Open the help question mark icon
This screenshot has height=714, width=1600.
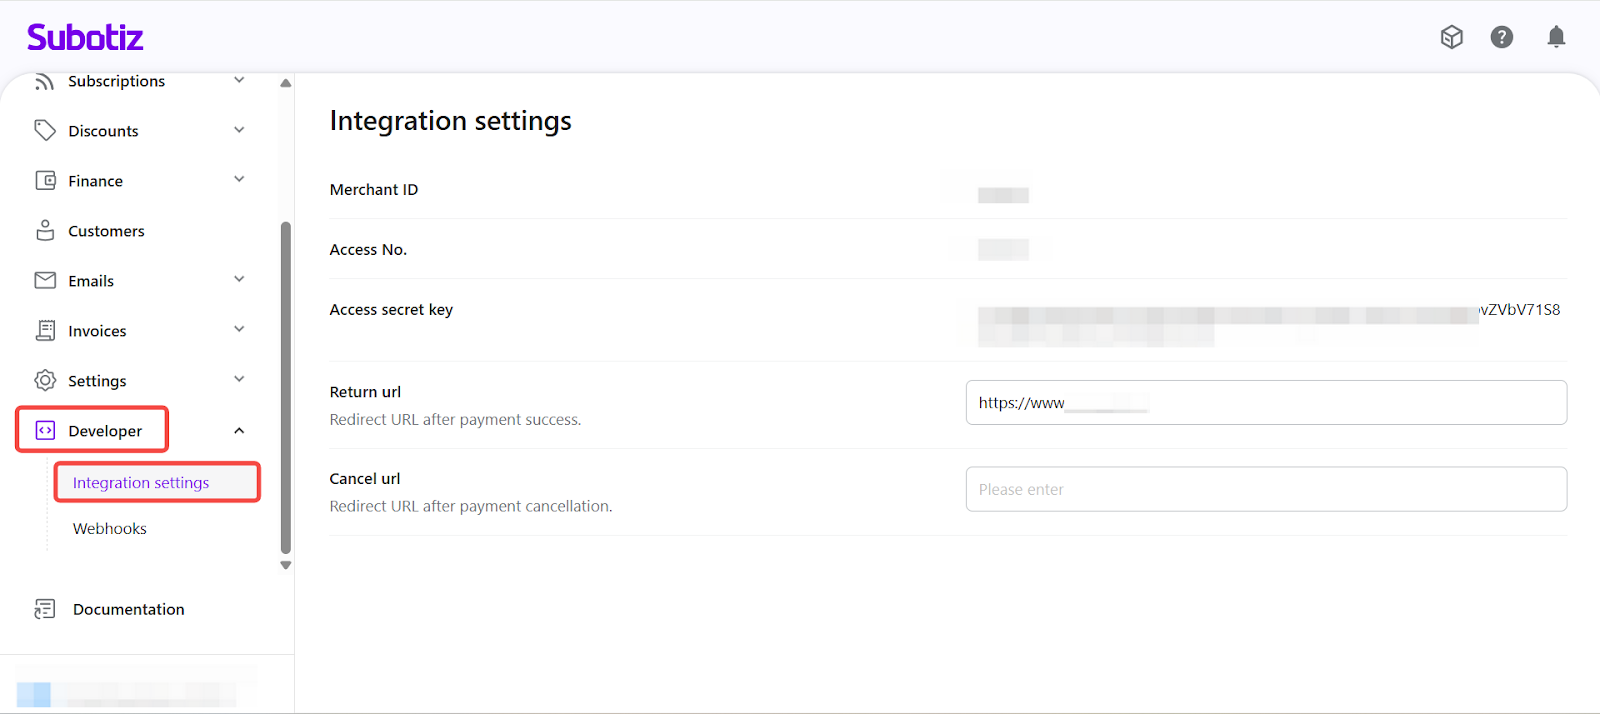(1501, 37)
